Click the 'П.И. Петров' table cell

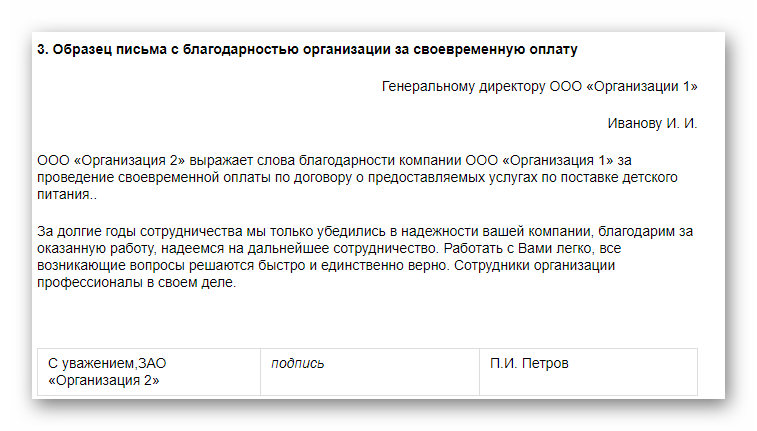click(x=529, y=364)
